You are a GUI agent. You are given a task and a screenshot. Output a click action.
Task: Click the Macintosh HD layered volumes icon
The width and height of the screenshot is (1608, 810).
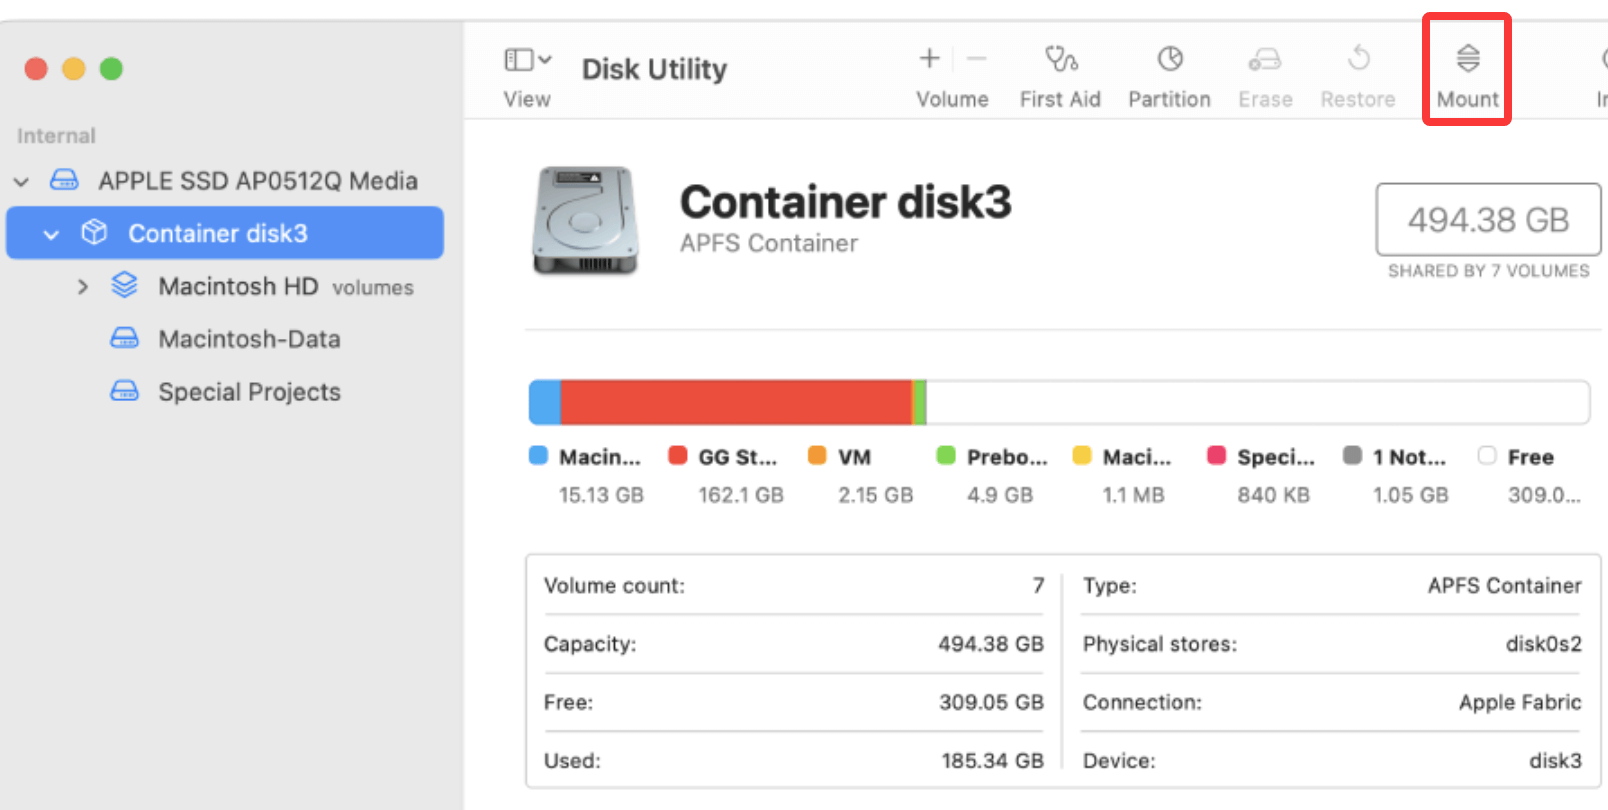pos(124,285)
